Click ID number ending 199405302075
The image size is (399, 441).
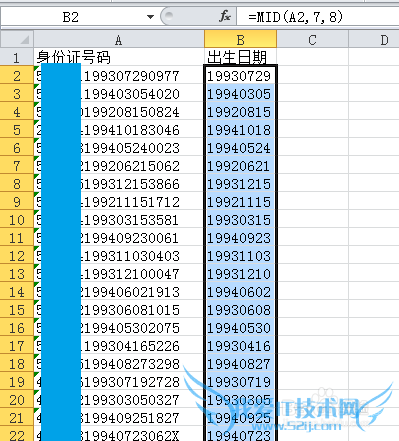pos(119,327)
